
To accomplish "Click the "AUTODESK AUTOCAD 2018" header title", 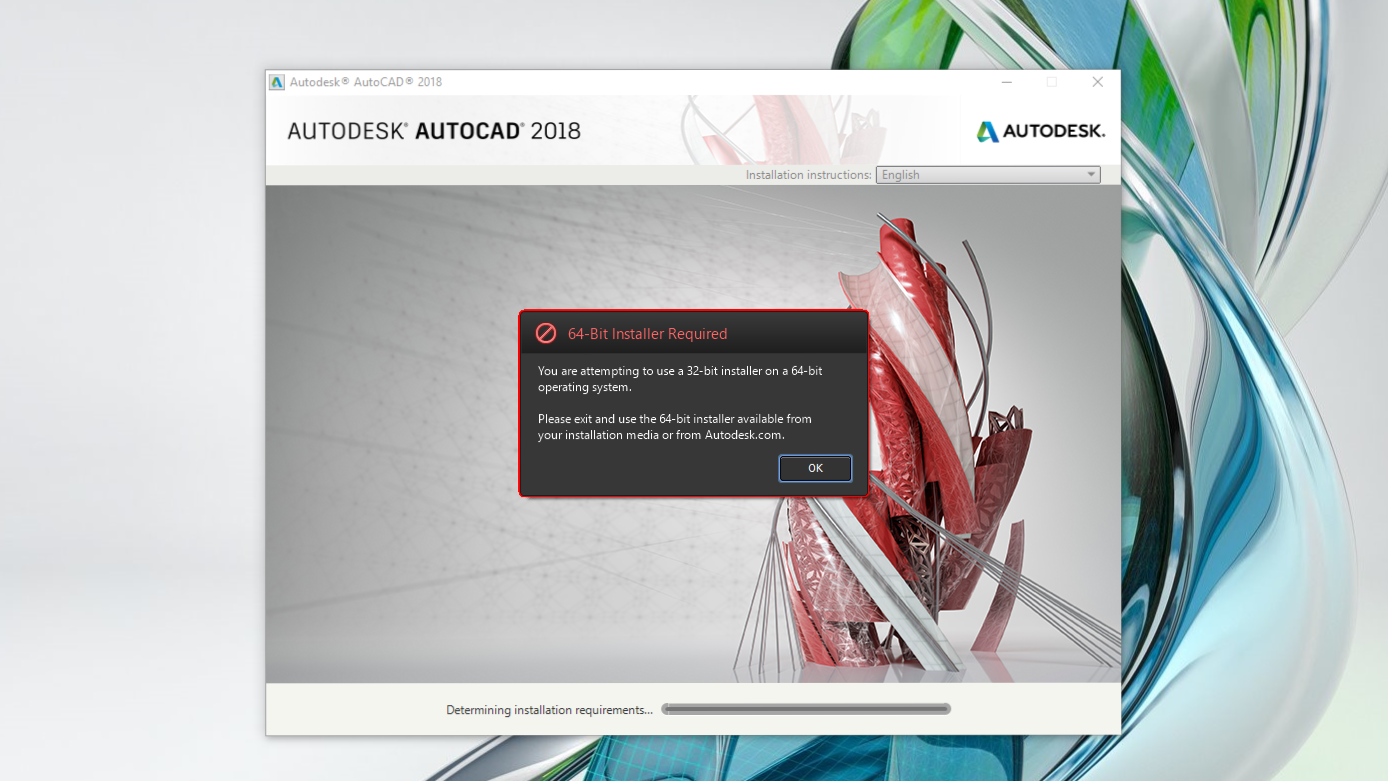I will pyautogui.click(x=434, y=131).
